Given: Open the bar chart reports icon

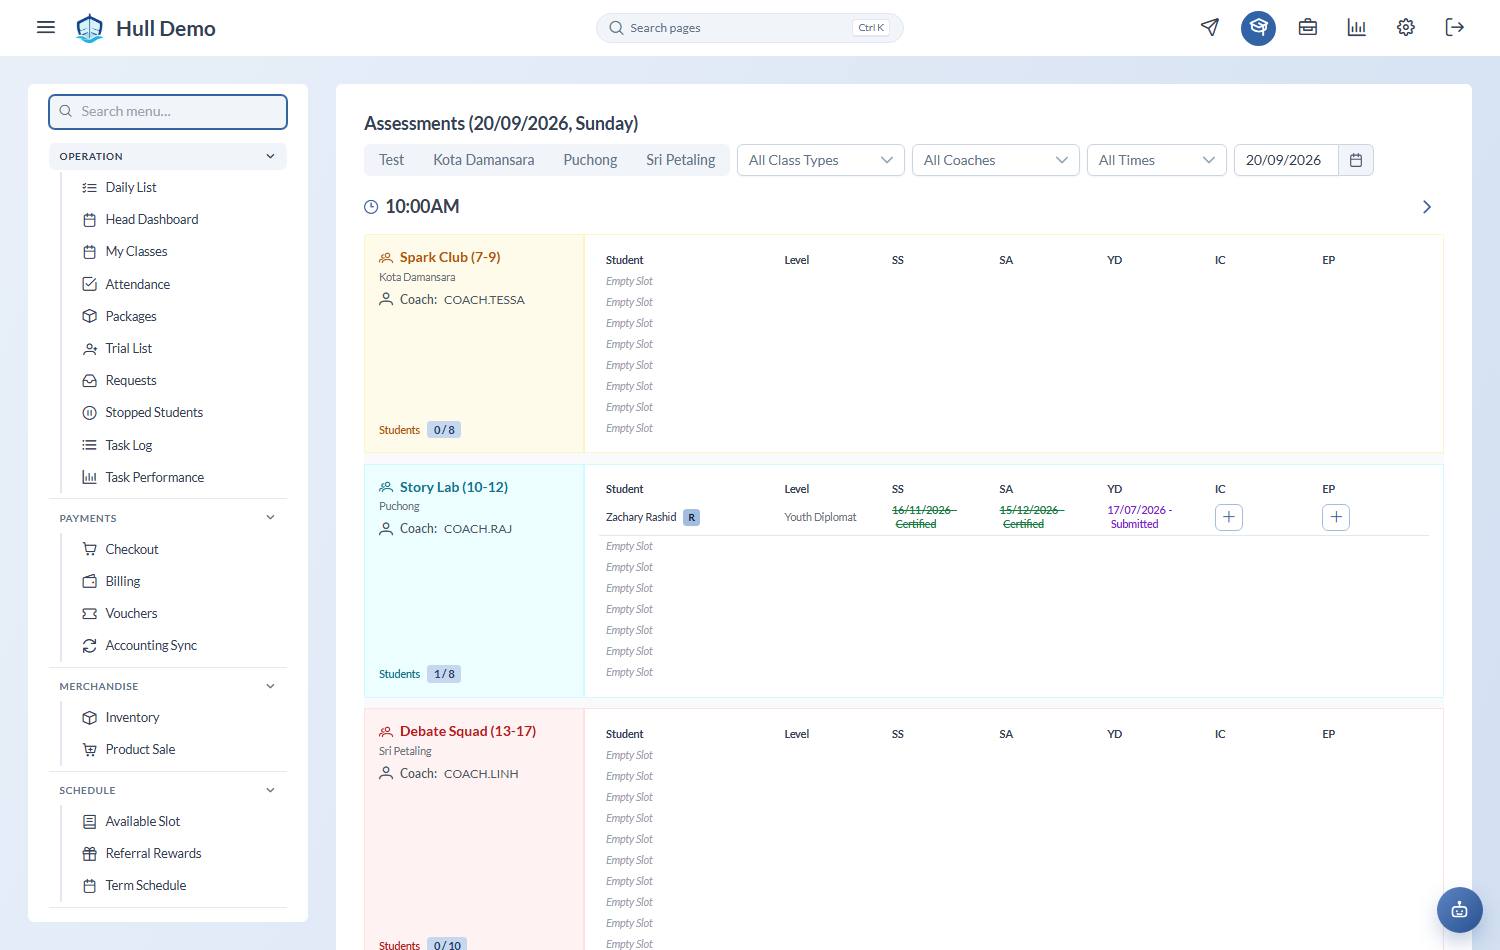Looking at the screenshot, I should [1357, 27].
